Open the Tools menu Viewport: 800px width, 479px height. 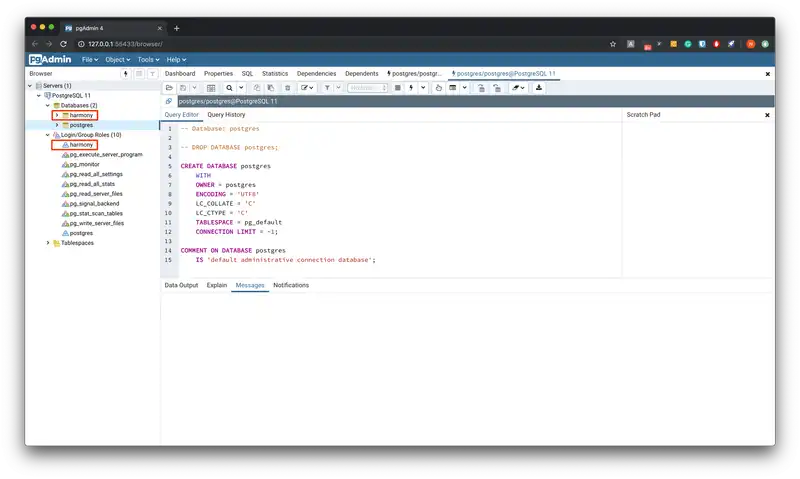(x=148, y=60)
